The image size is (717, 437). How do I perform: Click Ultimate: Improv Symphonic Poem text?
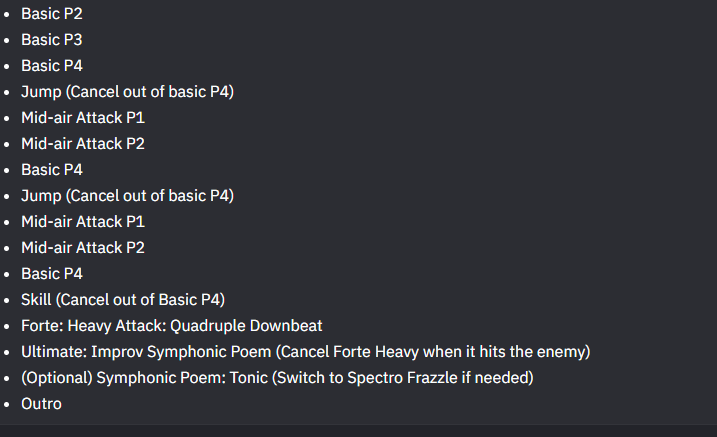pos(146,352)
